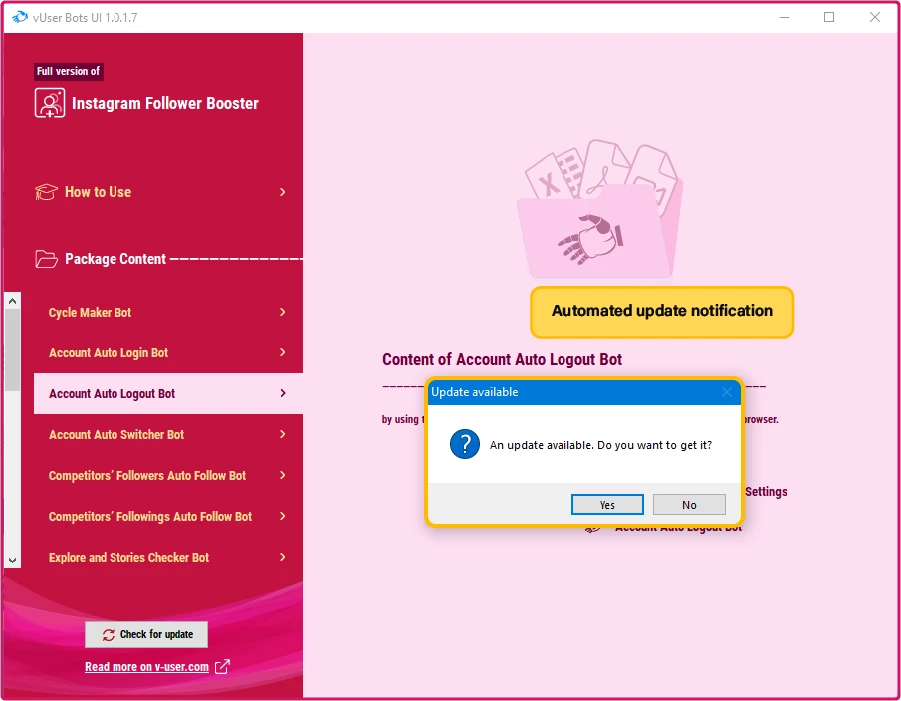Select Cycle Maker Bot in the package list
The image size is (901, 701).
pos(168,312)
